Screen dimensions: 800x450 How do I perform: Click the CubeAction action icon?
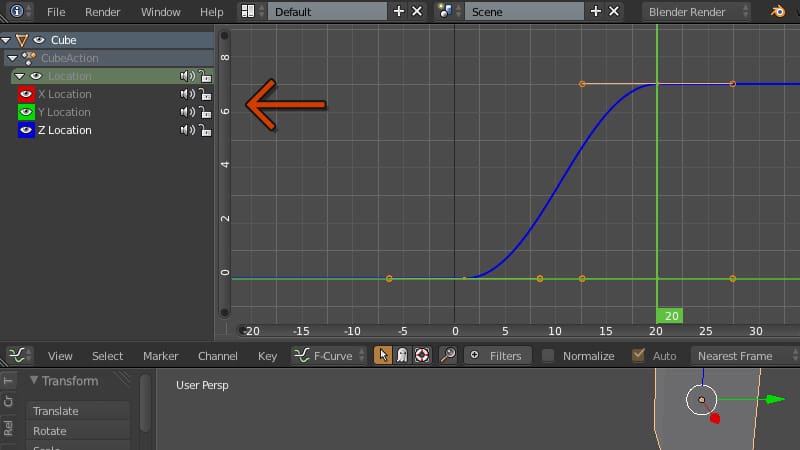[x=29, y=58]
